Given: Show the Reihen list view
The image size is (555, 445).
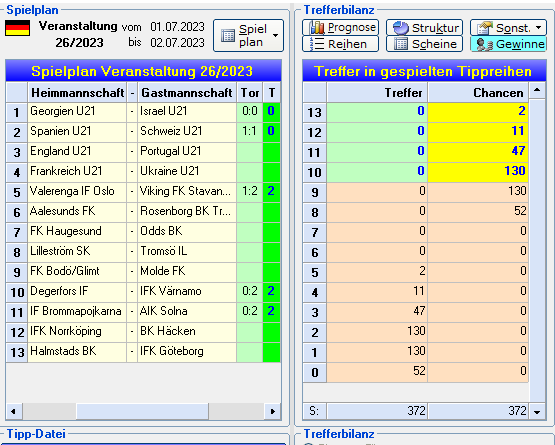Looking at the screenshot, I should [x=341, y=44].
